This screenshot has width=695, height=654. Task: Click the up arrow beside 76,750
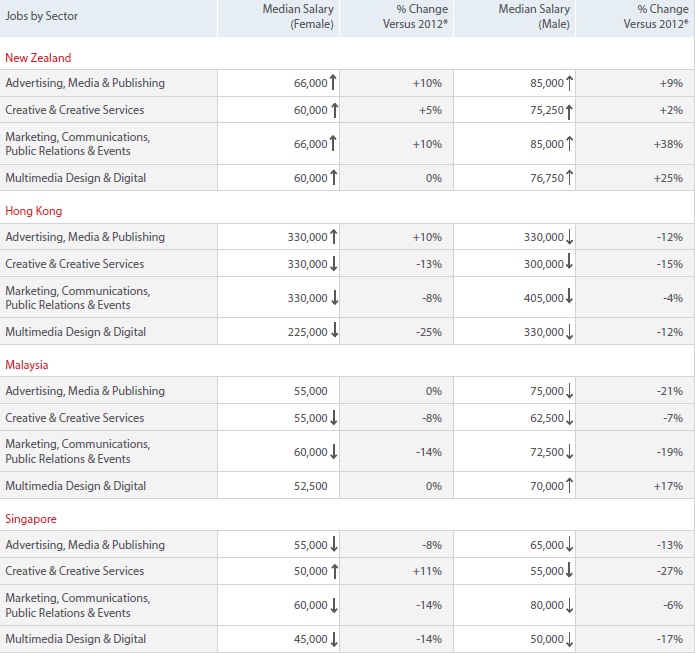click(570, 178)
